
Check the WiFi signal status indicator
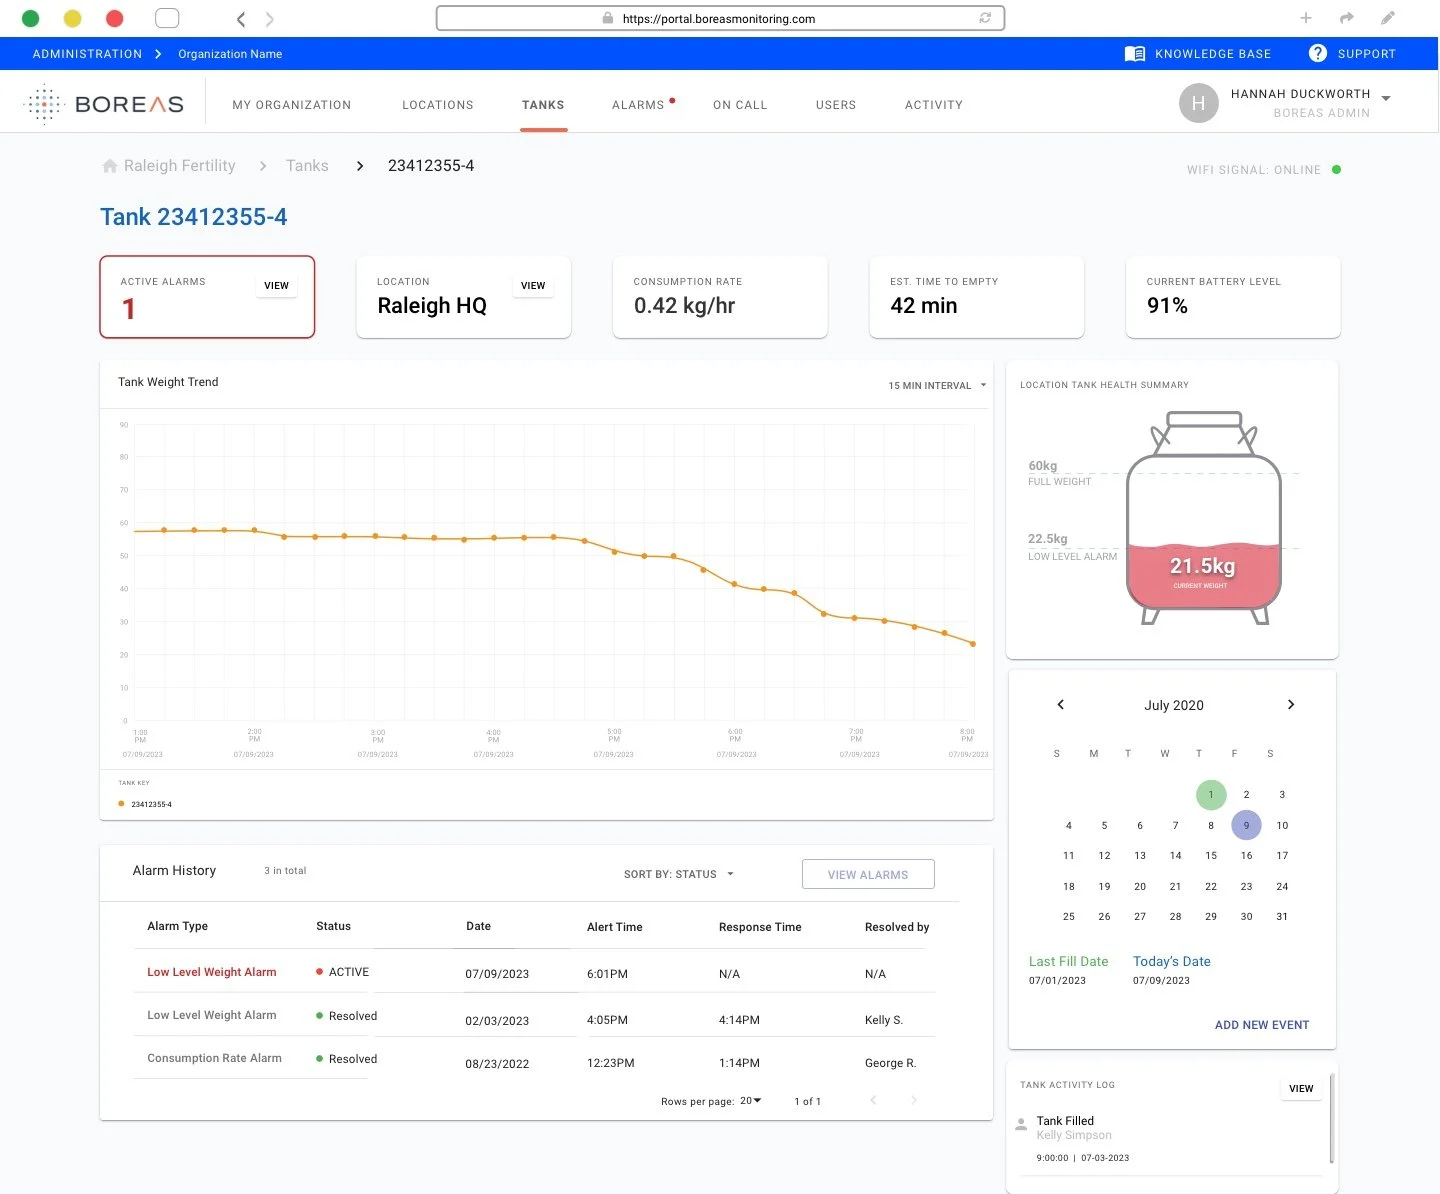coord(1337,170)
